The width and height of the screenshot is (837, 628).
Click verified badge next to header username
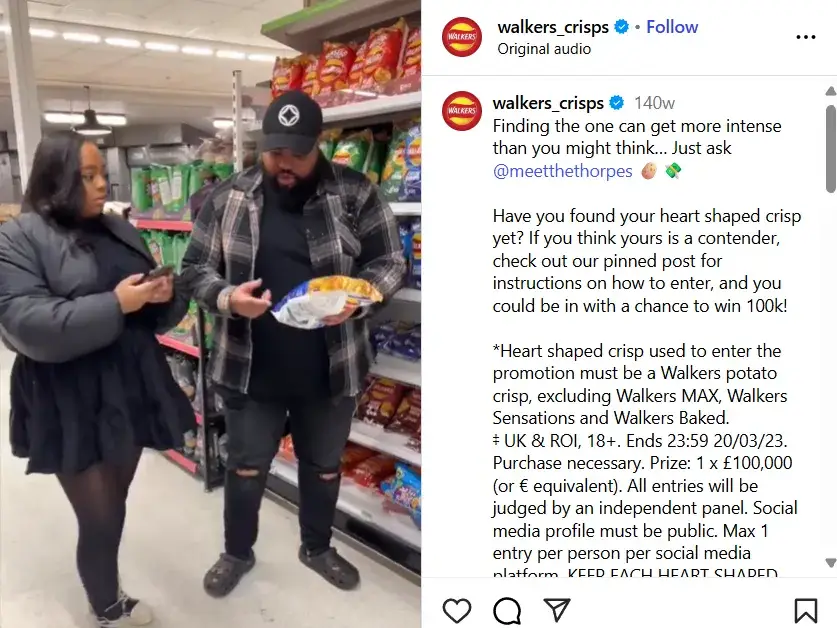point(621,26)
